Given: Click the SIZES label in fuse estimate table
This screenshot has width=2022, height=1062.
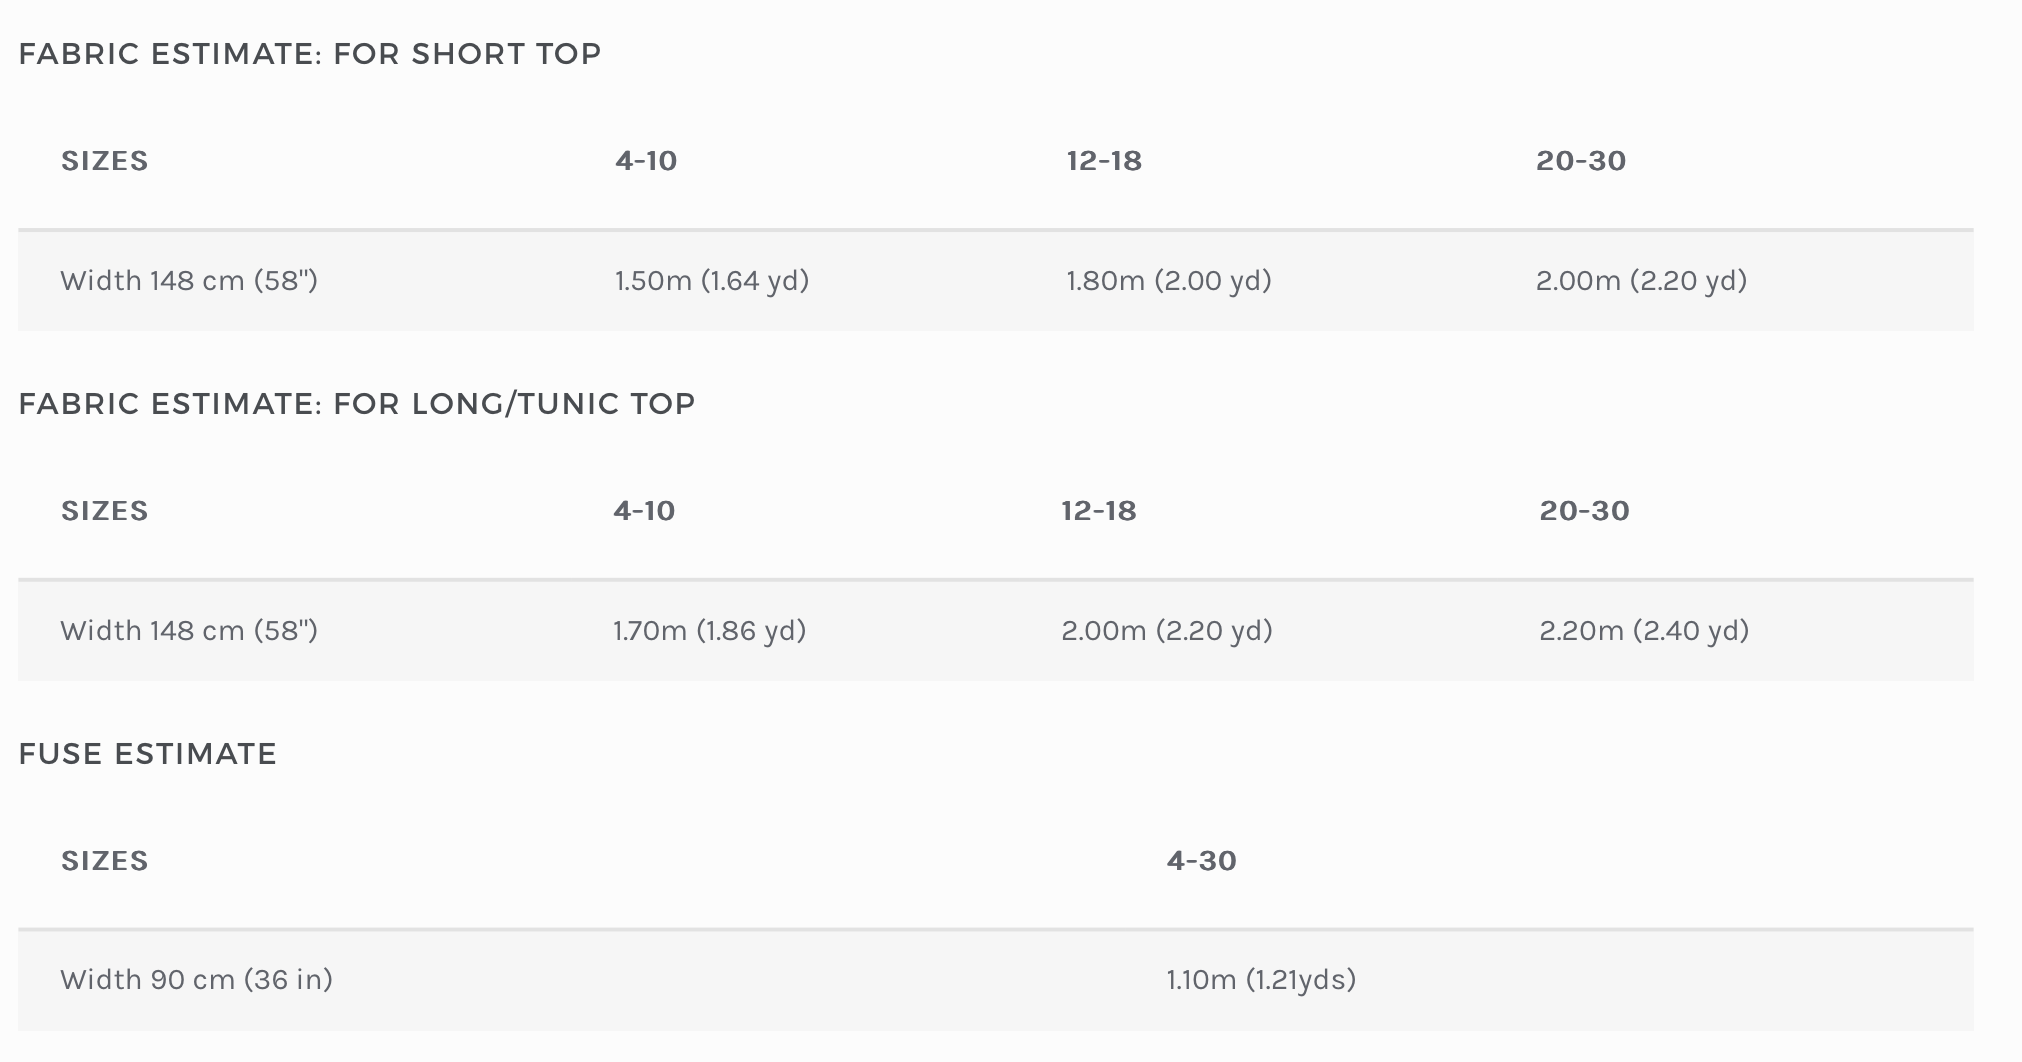Looking at the screenshot, I should pos(105,860).
